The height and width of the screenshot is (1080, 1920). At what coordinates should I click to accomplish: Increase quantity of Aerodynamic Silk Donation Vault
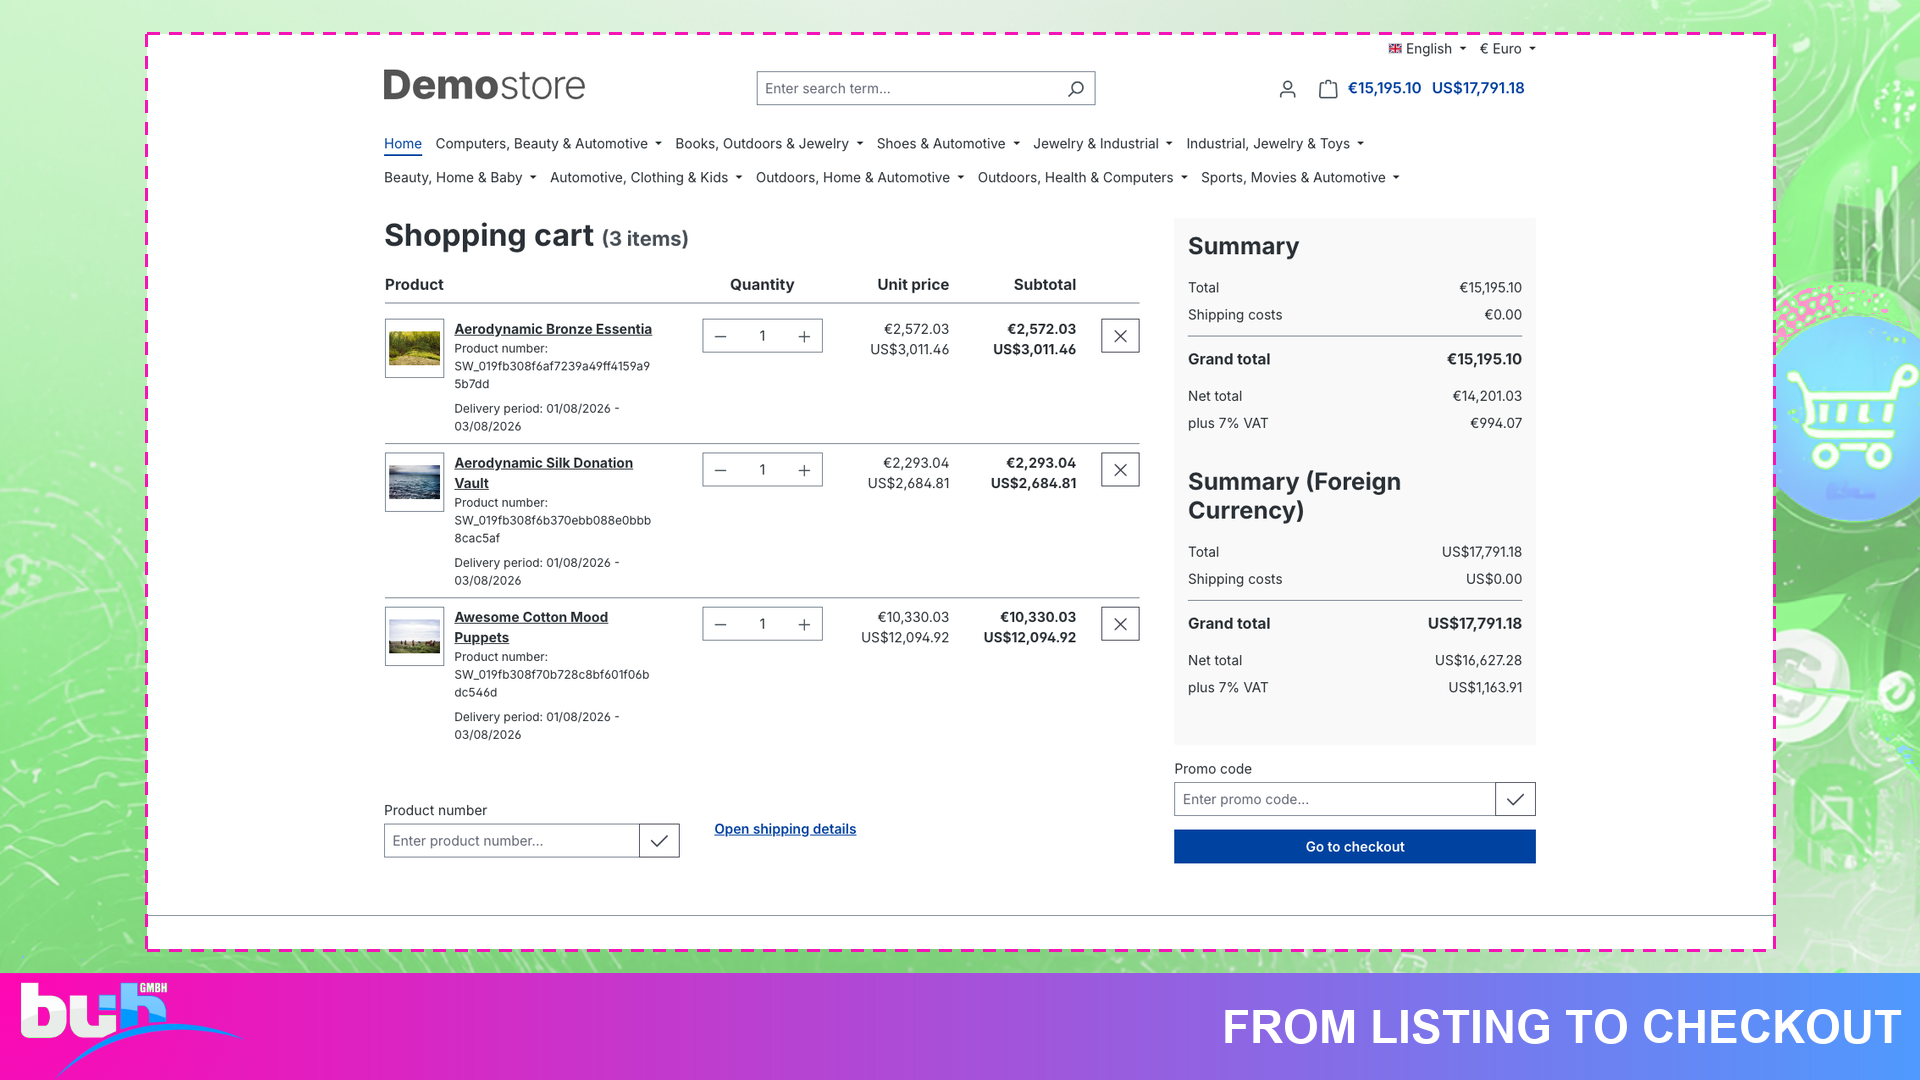804,470
